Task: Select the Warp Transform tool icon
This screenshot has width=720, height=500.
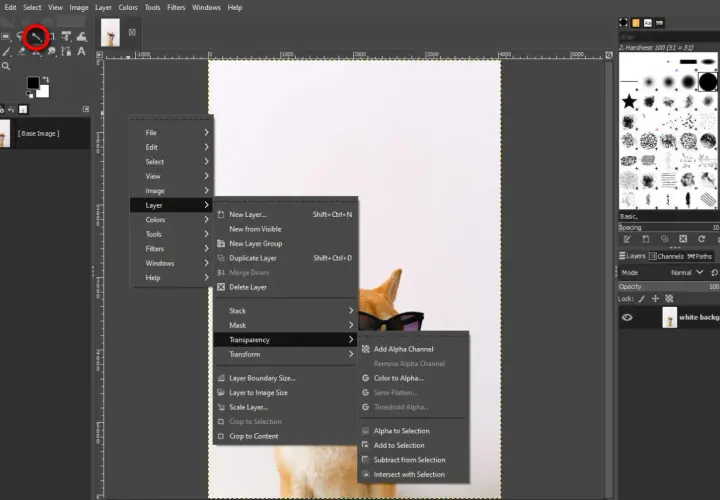Action: click(81, 37)
